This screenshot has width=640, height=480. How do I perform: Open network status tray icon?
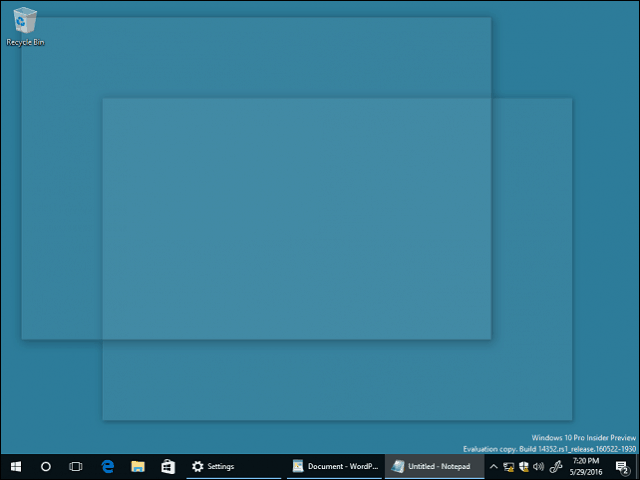tap(509, 467)
